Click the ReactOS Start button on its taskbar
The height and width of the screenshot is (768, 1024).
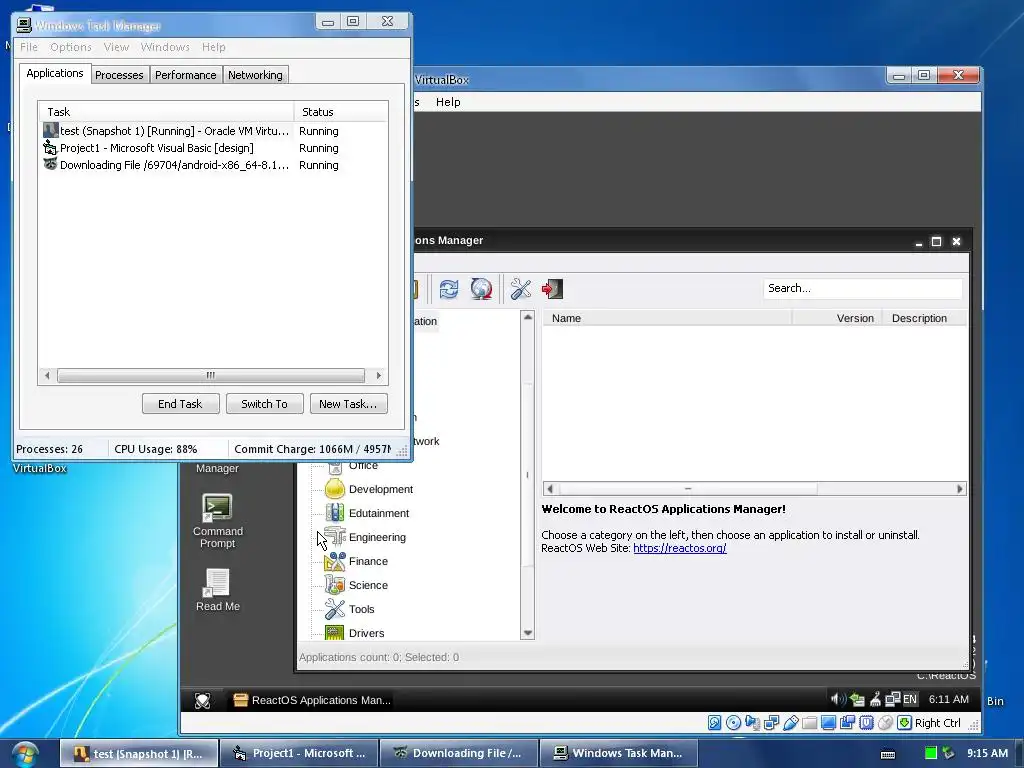202,700
